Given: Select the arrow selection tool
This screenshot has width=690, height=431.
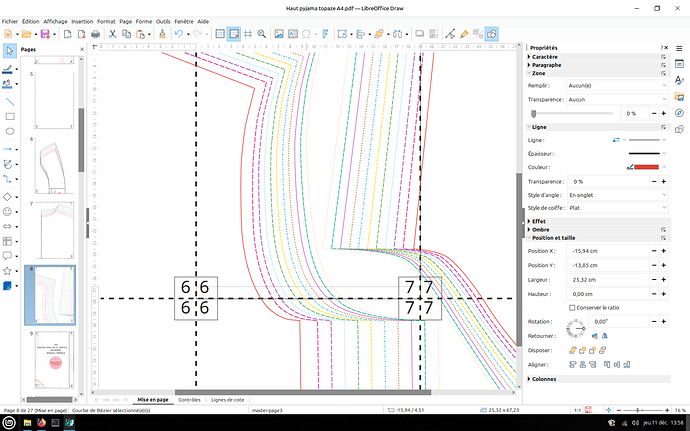Looking at the screenshot, I should pyautogui.click(x=9, y=50).
